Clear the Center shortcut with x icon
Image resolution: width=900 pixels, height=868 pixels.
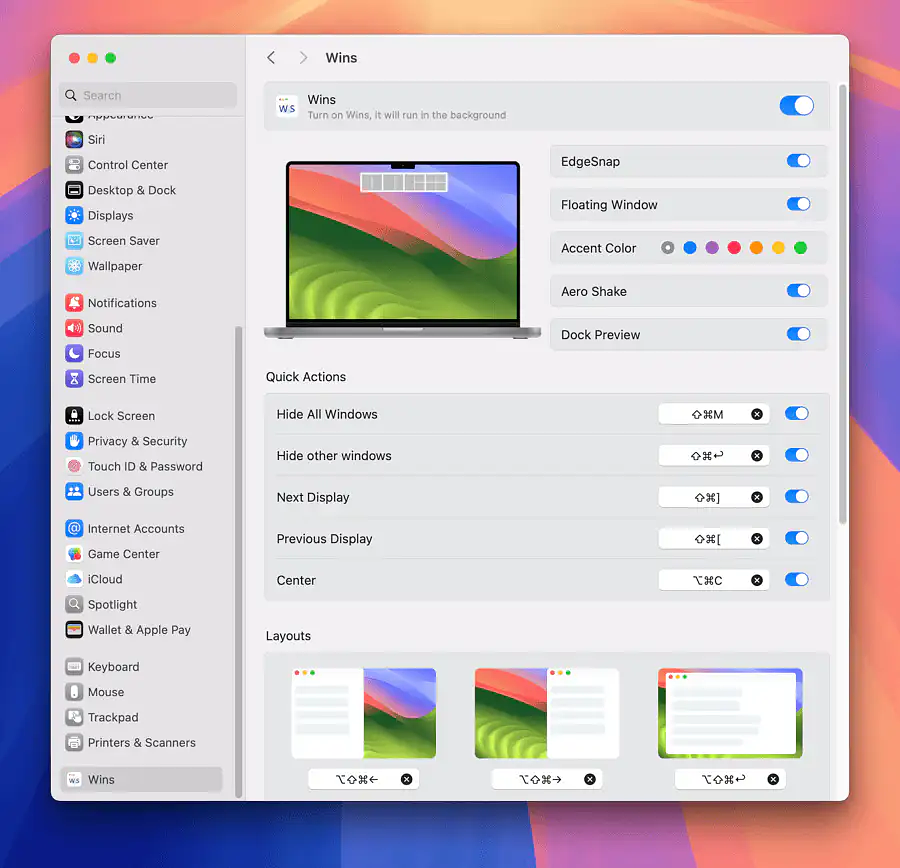[x=757, y=580]
